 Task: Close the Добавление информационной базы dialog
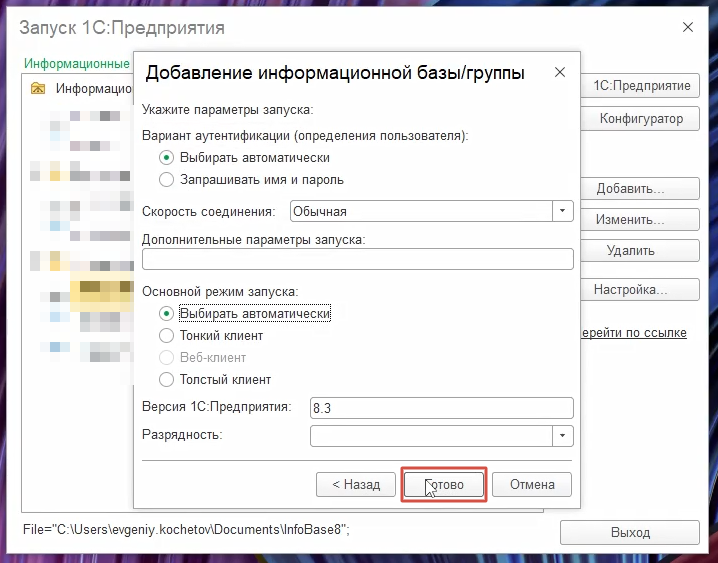[560, 73]
